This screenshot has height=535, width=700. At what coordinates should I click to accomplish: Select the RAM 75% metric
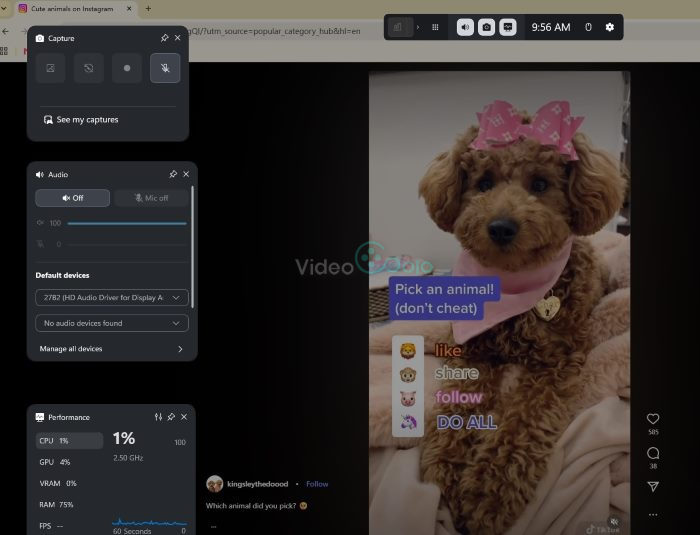pos(69,505)
